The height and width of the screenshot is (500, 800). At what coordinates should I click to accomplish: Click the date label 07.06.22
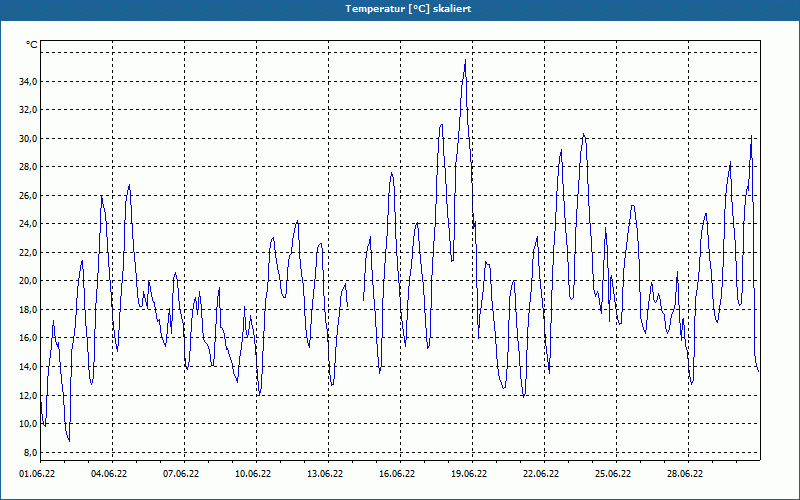[181, 473]
